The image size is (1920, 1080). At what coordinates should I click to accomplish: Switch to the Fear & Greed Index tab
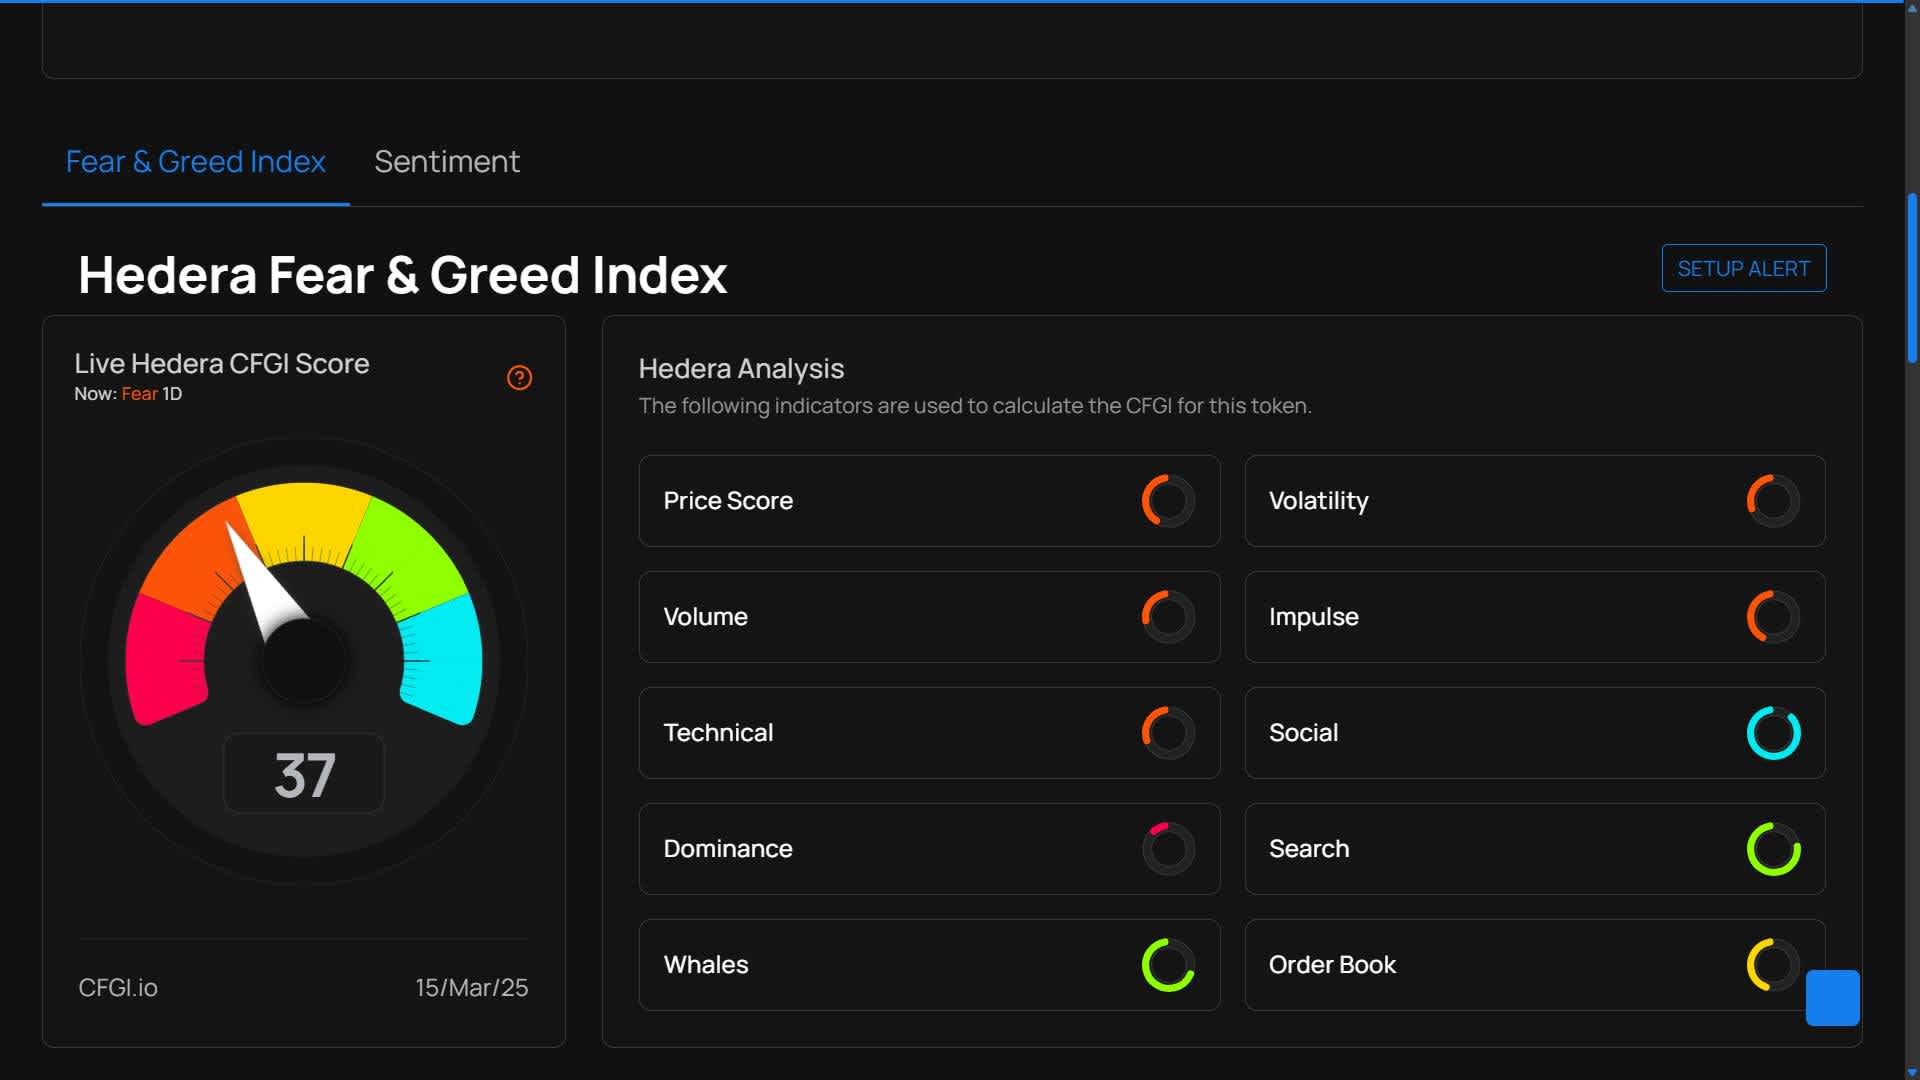click(196, 162)
